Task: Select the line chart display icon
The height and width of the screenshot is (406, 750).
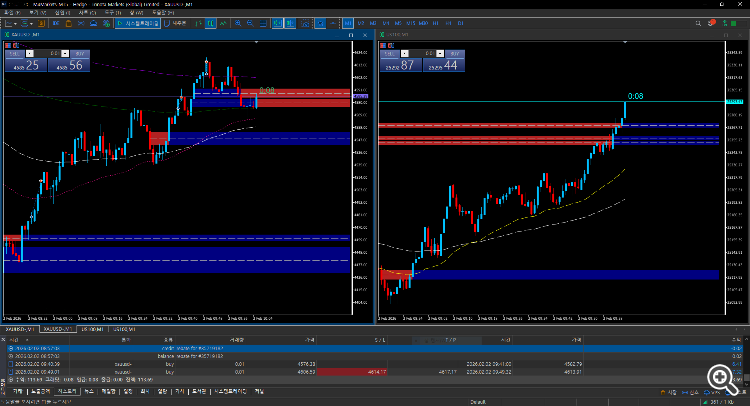Action: coord(223,23)
